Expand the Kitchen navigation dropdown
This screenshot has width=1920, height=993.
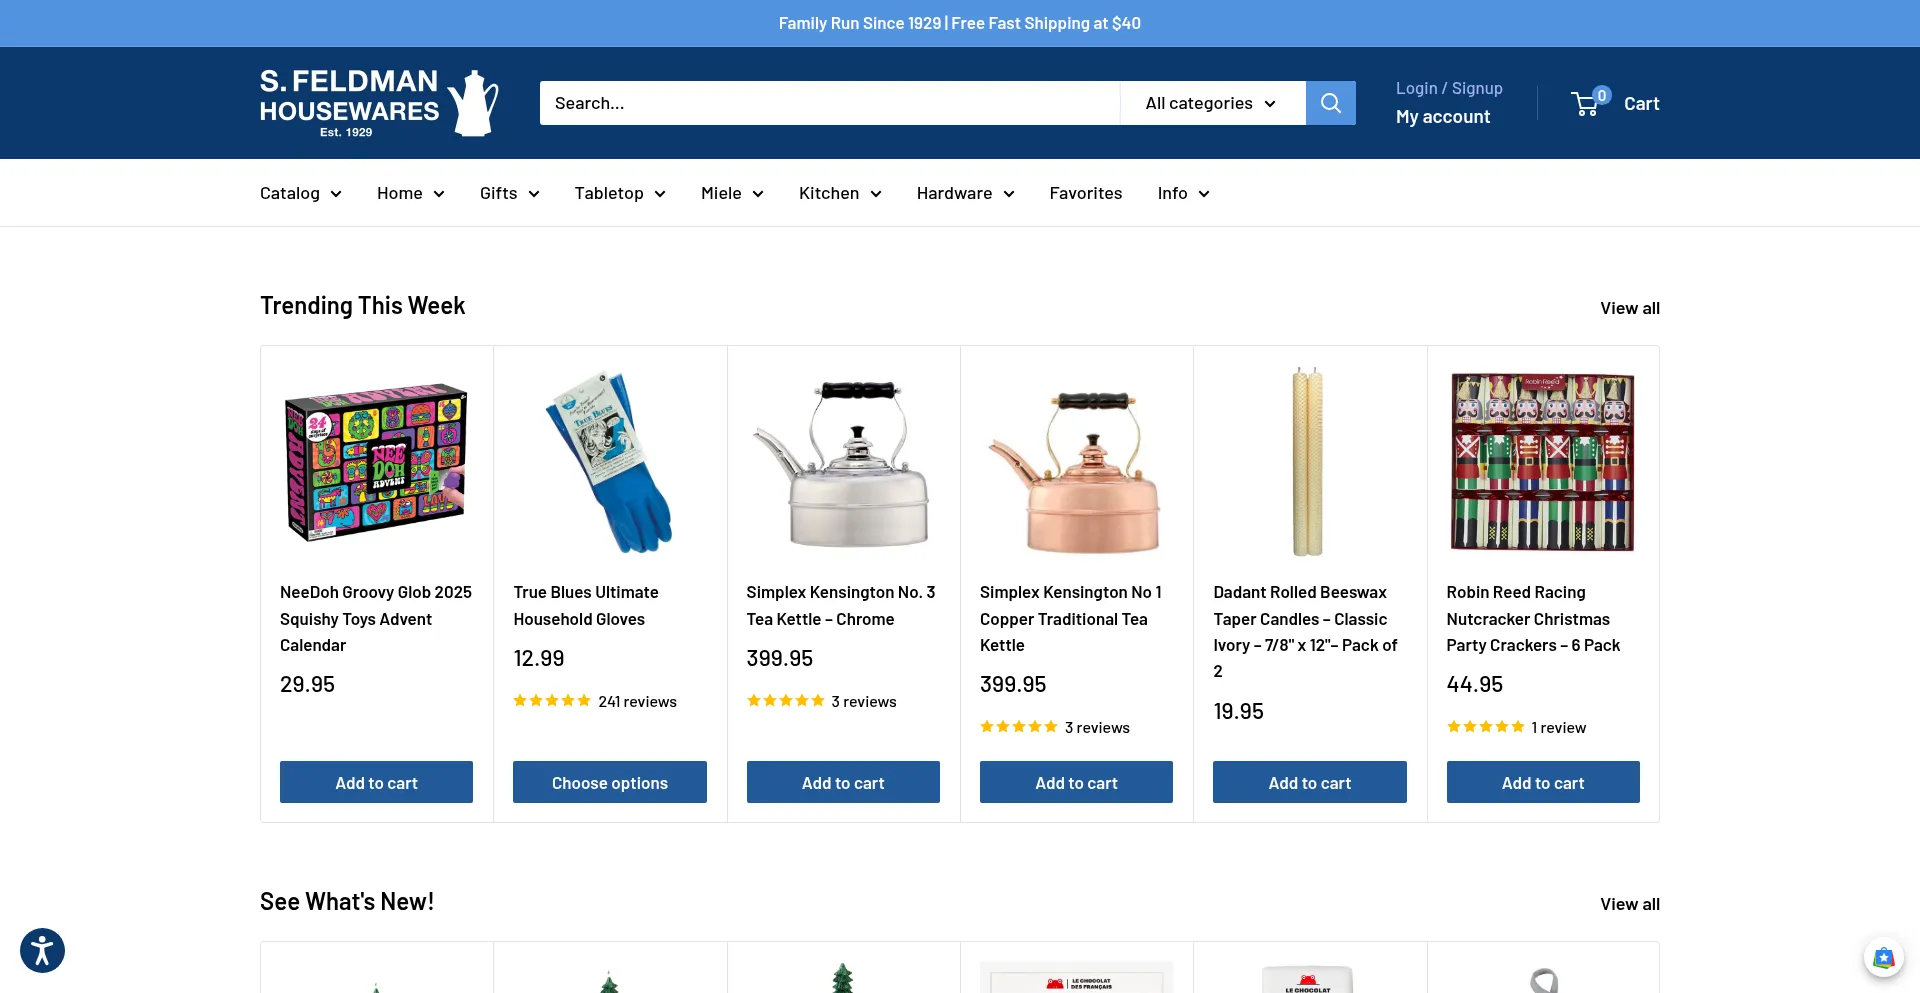pos(840,193)
